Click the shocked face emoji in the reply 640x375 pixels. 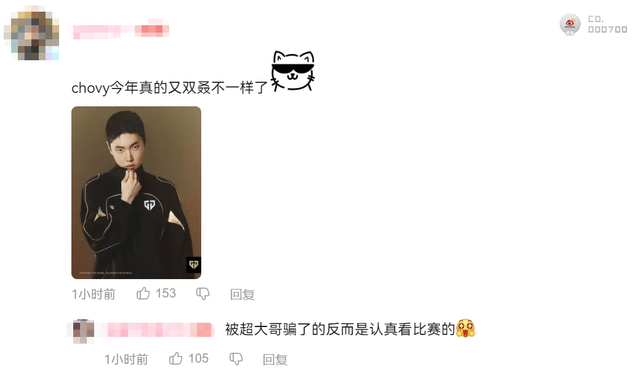point(465,328)
